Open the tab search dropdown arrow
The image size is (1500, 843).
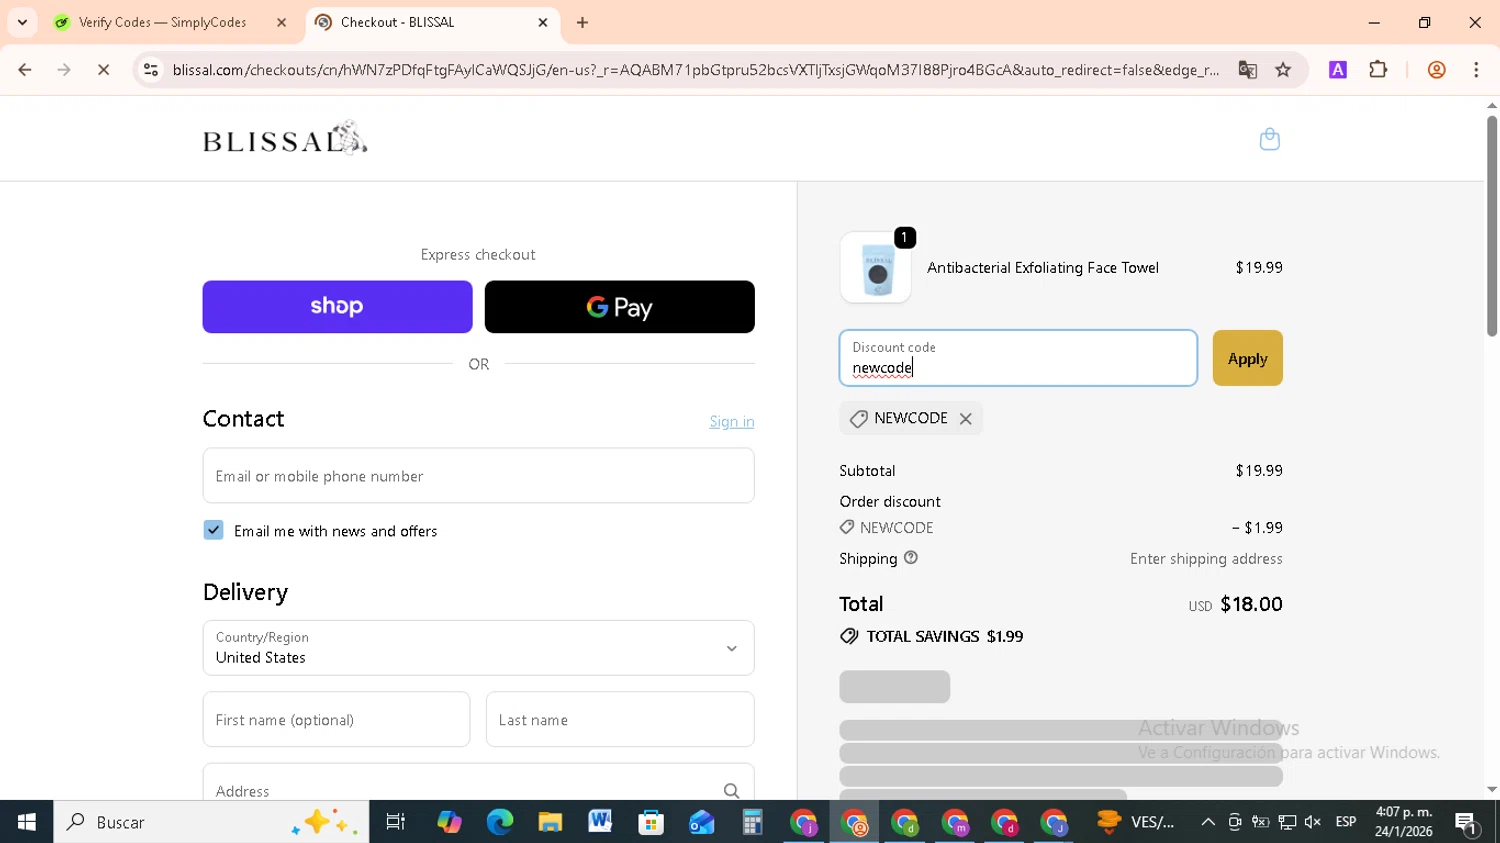22,22
